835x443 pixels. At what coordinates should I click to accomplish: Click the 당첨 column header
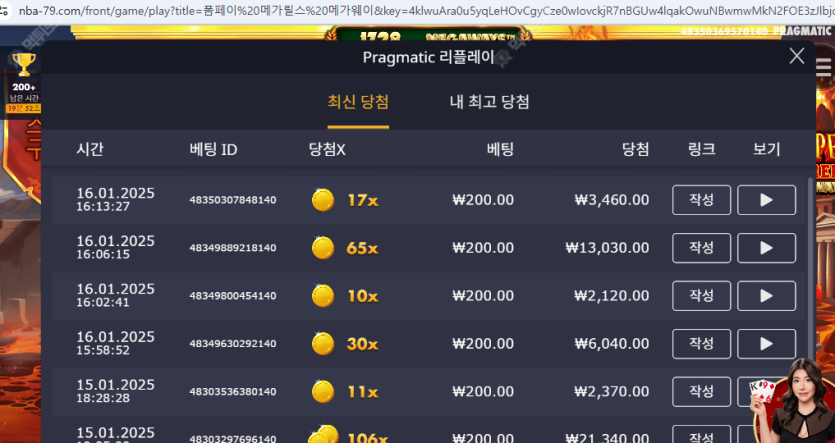(x=636, y=150)
